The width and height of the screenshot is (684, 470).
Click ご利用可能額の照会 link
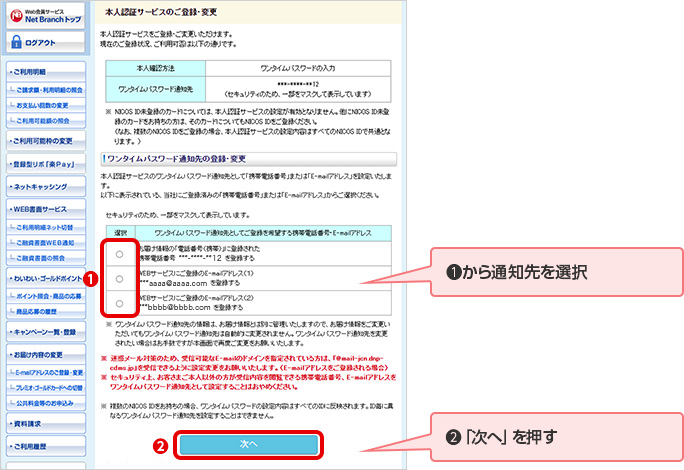click(x=48, y=120)
